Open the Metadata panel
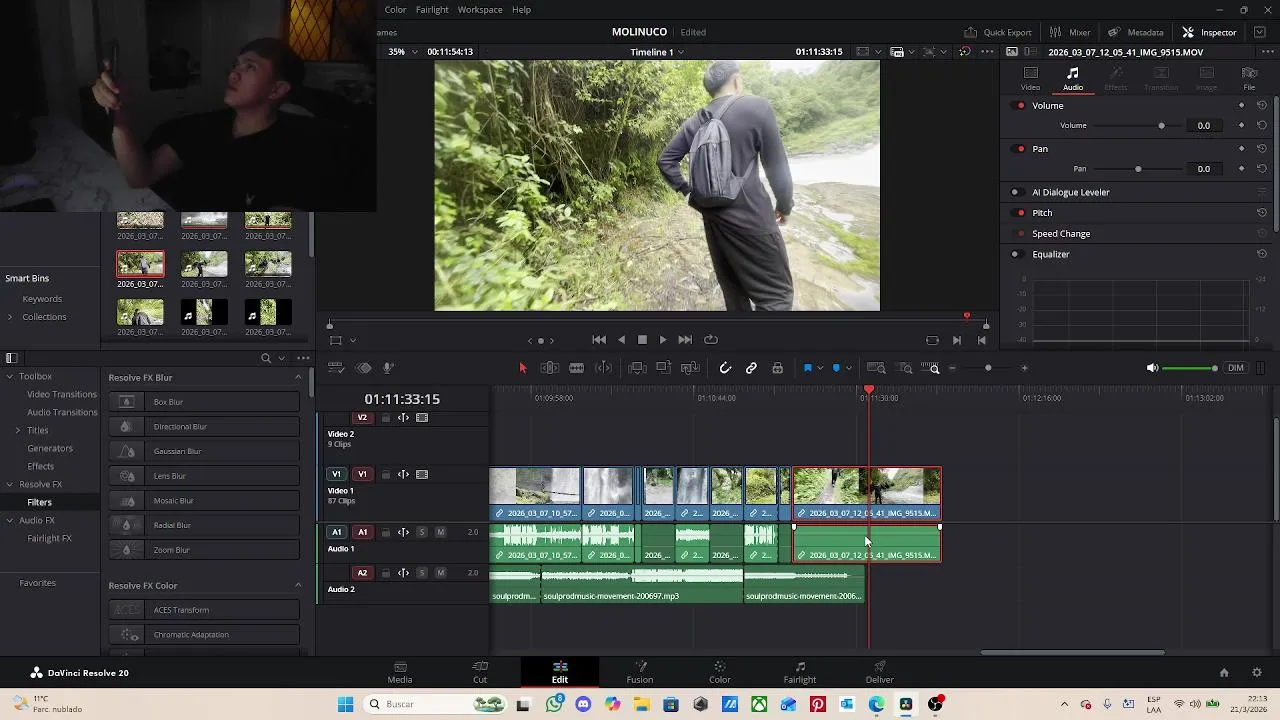Screen dimensions: 1280x720 1135,32
